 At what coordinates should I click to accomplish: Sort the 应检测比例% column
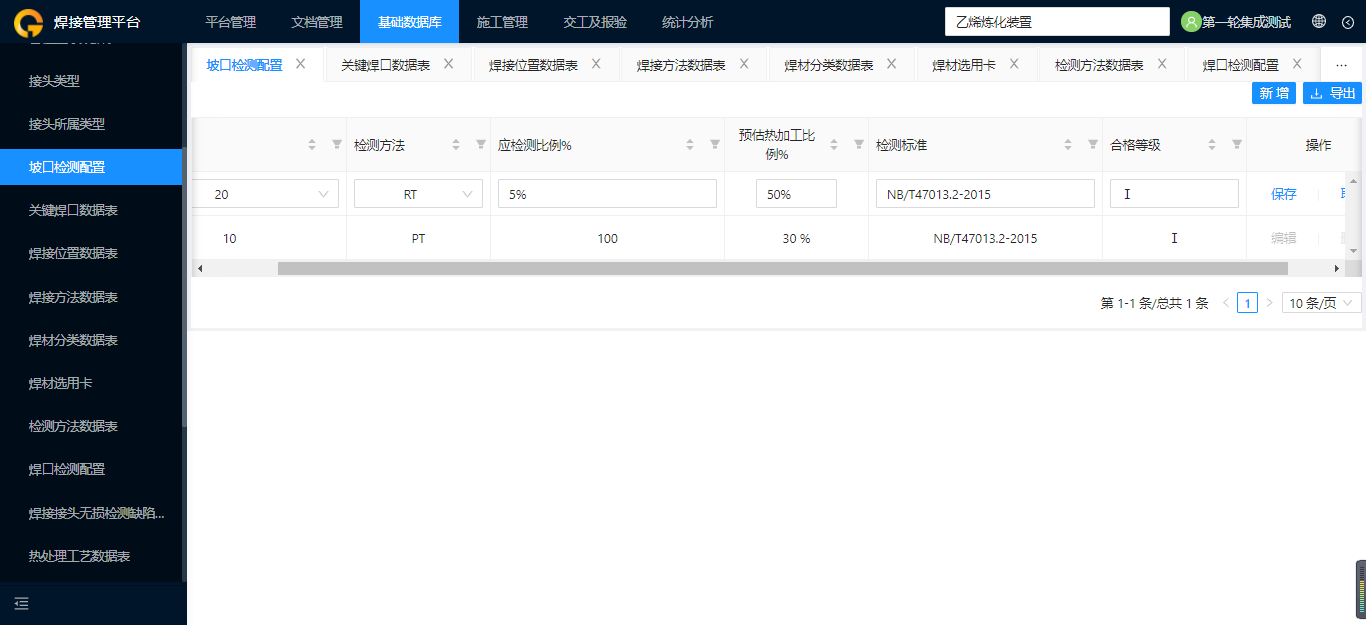point(690,145)
